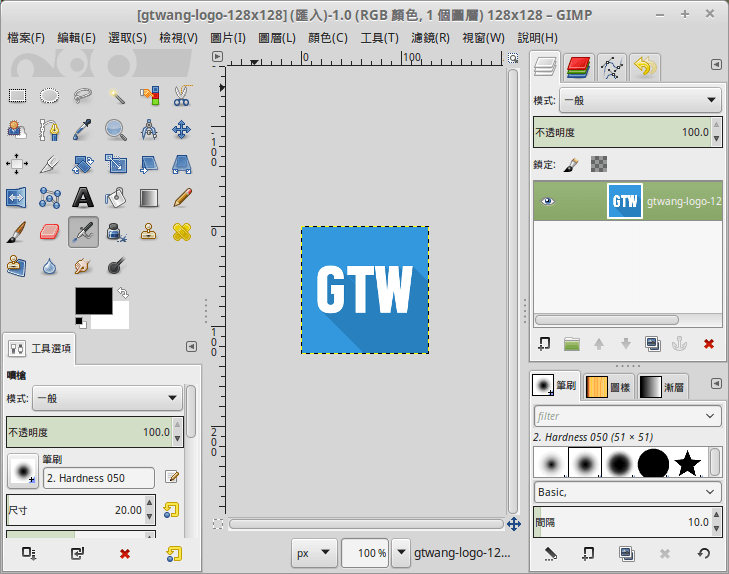Image resolution: width=729 pixels, height=574 pixels.
Task: Select the Shear tool
Action: click(x=149, y=164)
